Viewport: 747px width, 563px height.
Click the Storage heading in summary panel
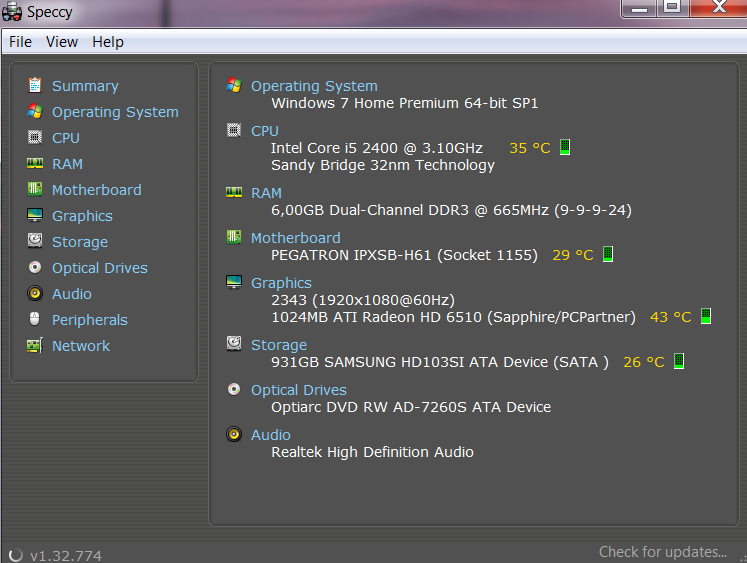coord(279,345)
